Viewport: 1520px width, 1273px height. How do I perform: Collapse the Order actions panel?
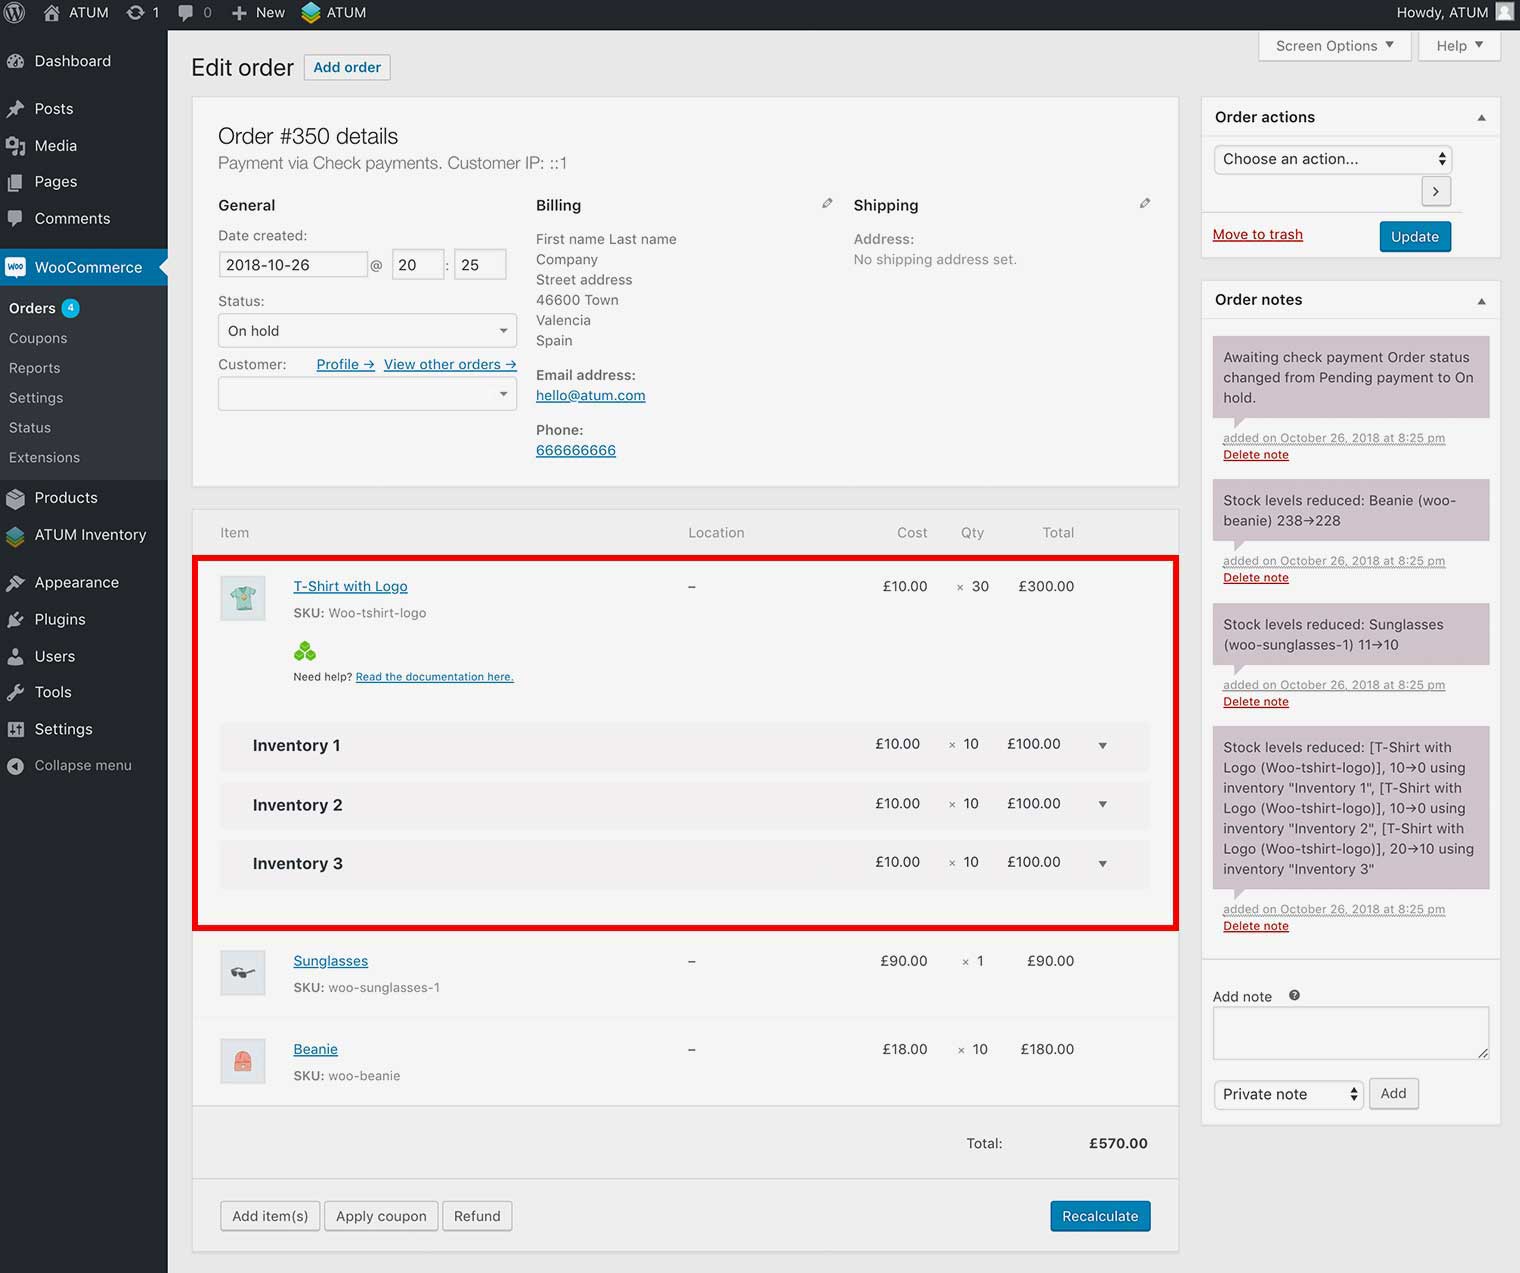[1481, 118]
